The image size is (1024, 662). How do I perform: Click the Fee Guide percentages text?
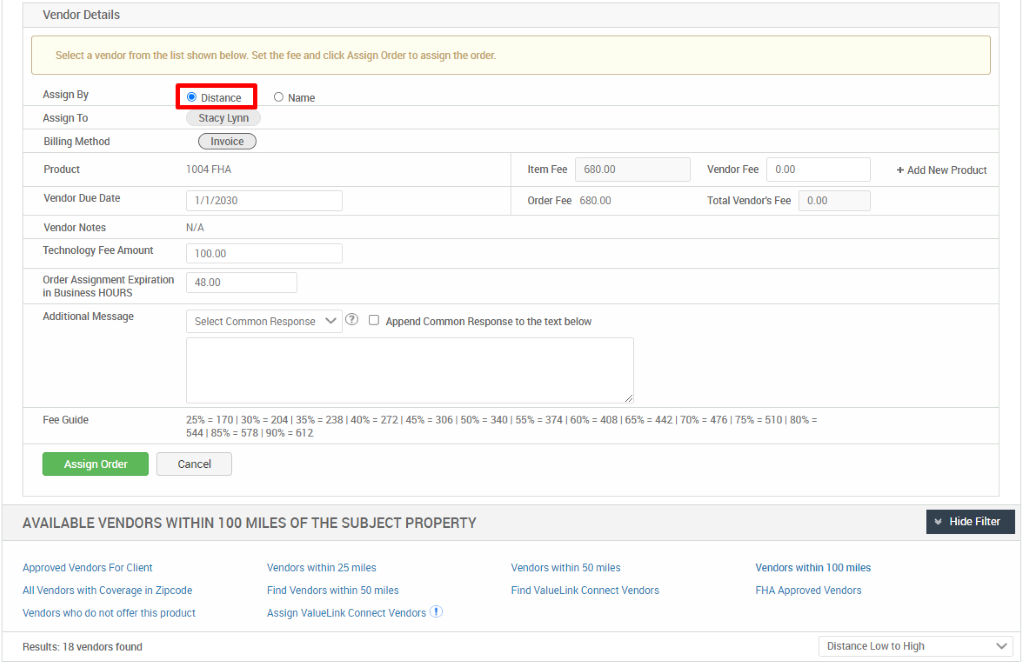[502, 426]
